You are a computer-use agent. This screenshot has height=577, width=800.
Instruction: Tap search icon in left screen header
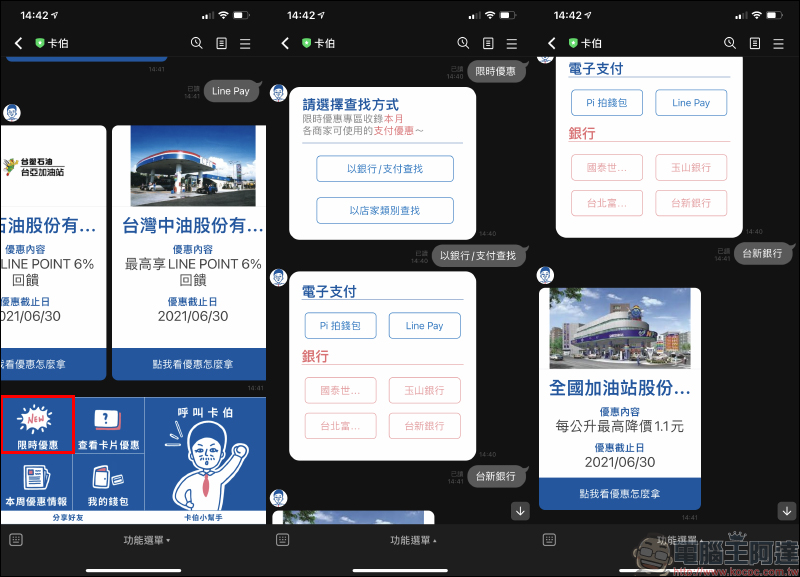(196, 43)
